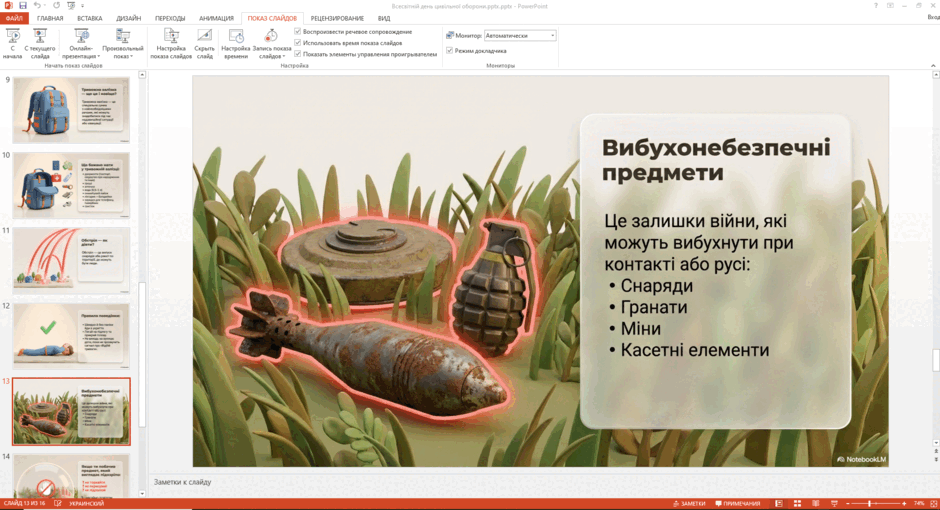The height and width of the screenshot is (510, 940).
Task: Switch to РЕЦЕНЗИРОВАНИЕ ribbon tab
Action: [337, 19]
